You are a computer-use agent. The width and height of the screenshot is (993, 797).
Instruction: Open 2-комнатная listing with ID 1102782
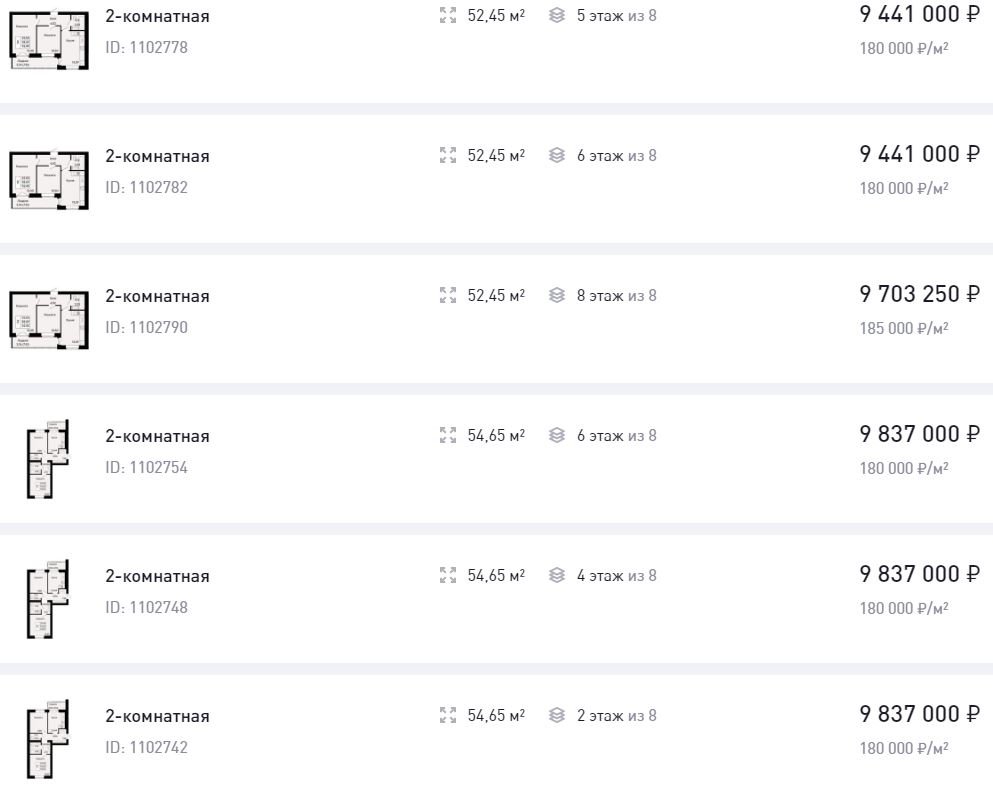tap(157, 156)
